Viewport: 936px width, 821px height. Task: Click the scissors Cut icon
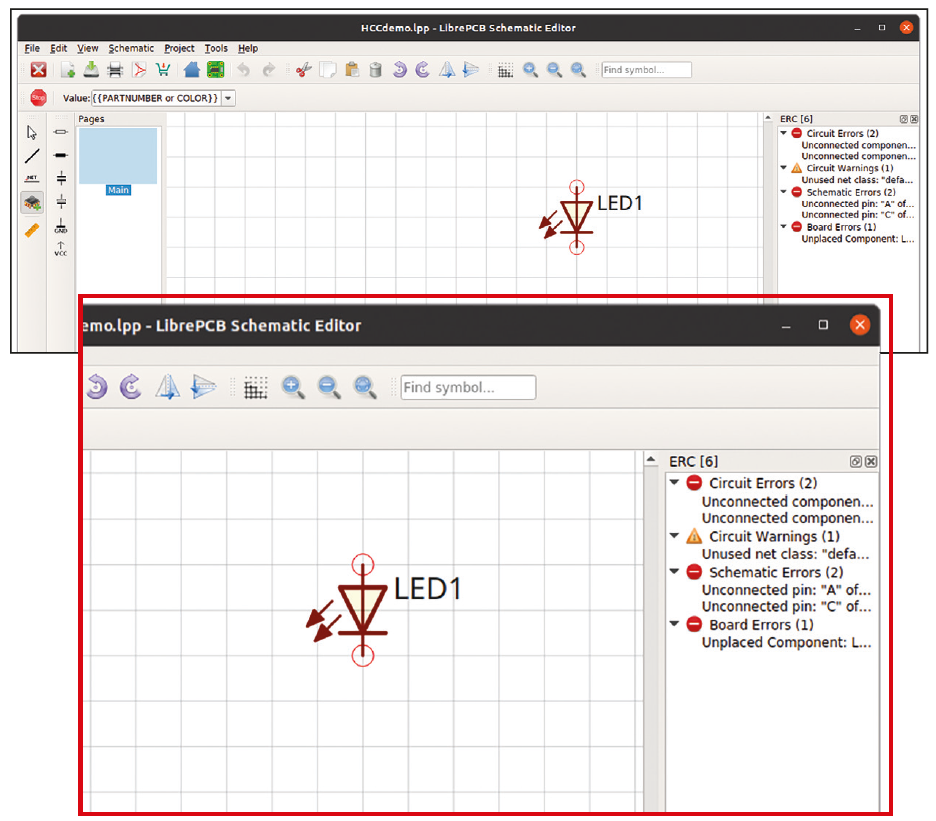(304, 70)
